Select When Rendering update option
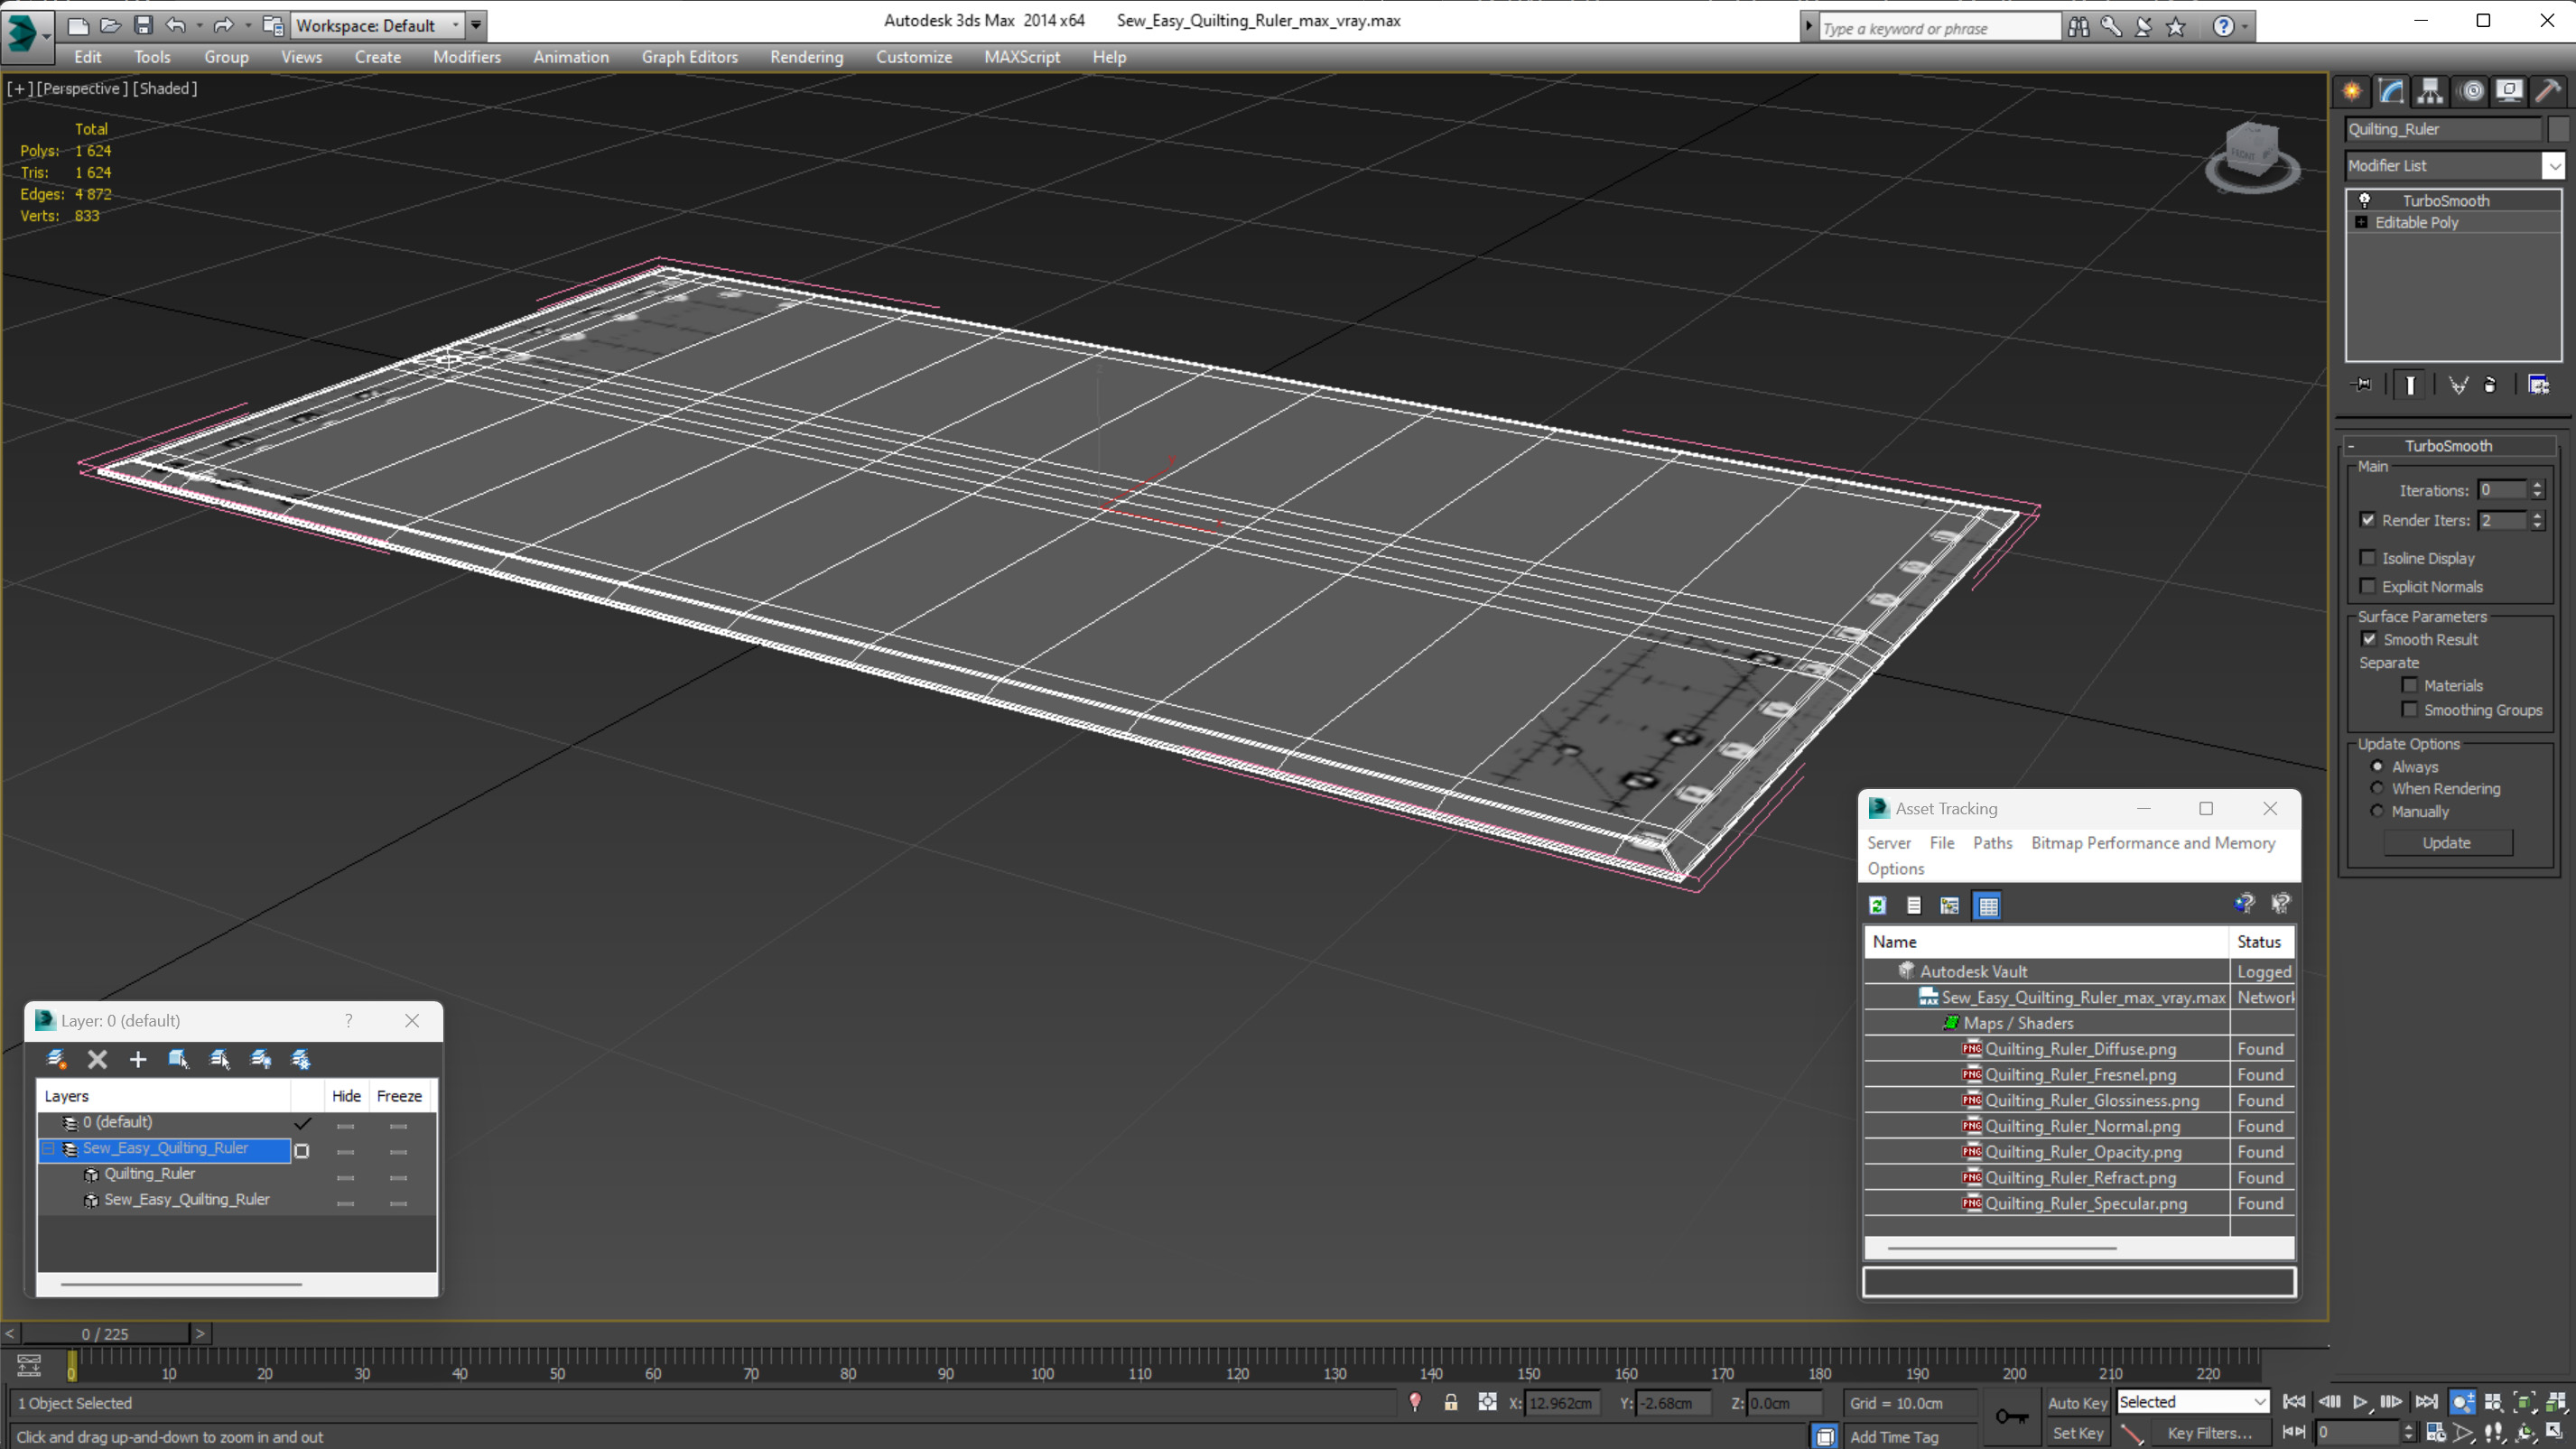 [2378, 788]
